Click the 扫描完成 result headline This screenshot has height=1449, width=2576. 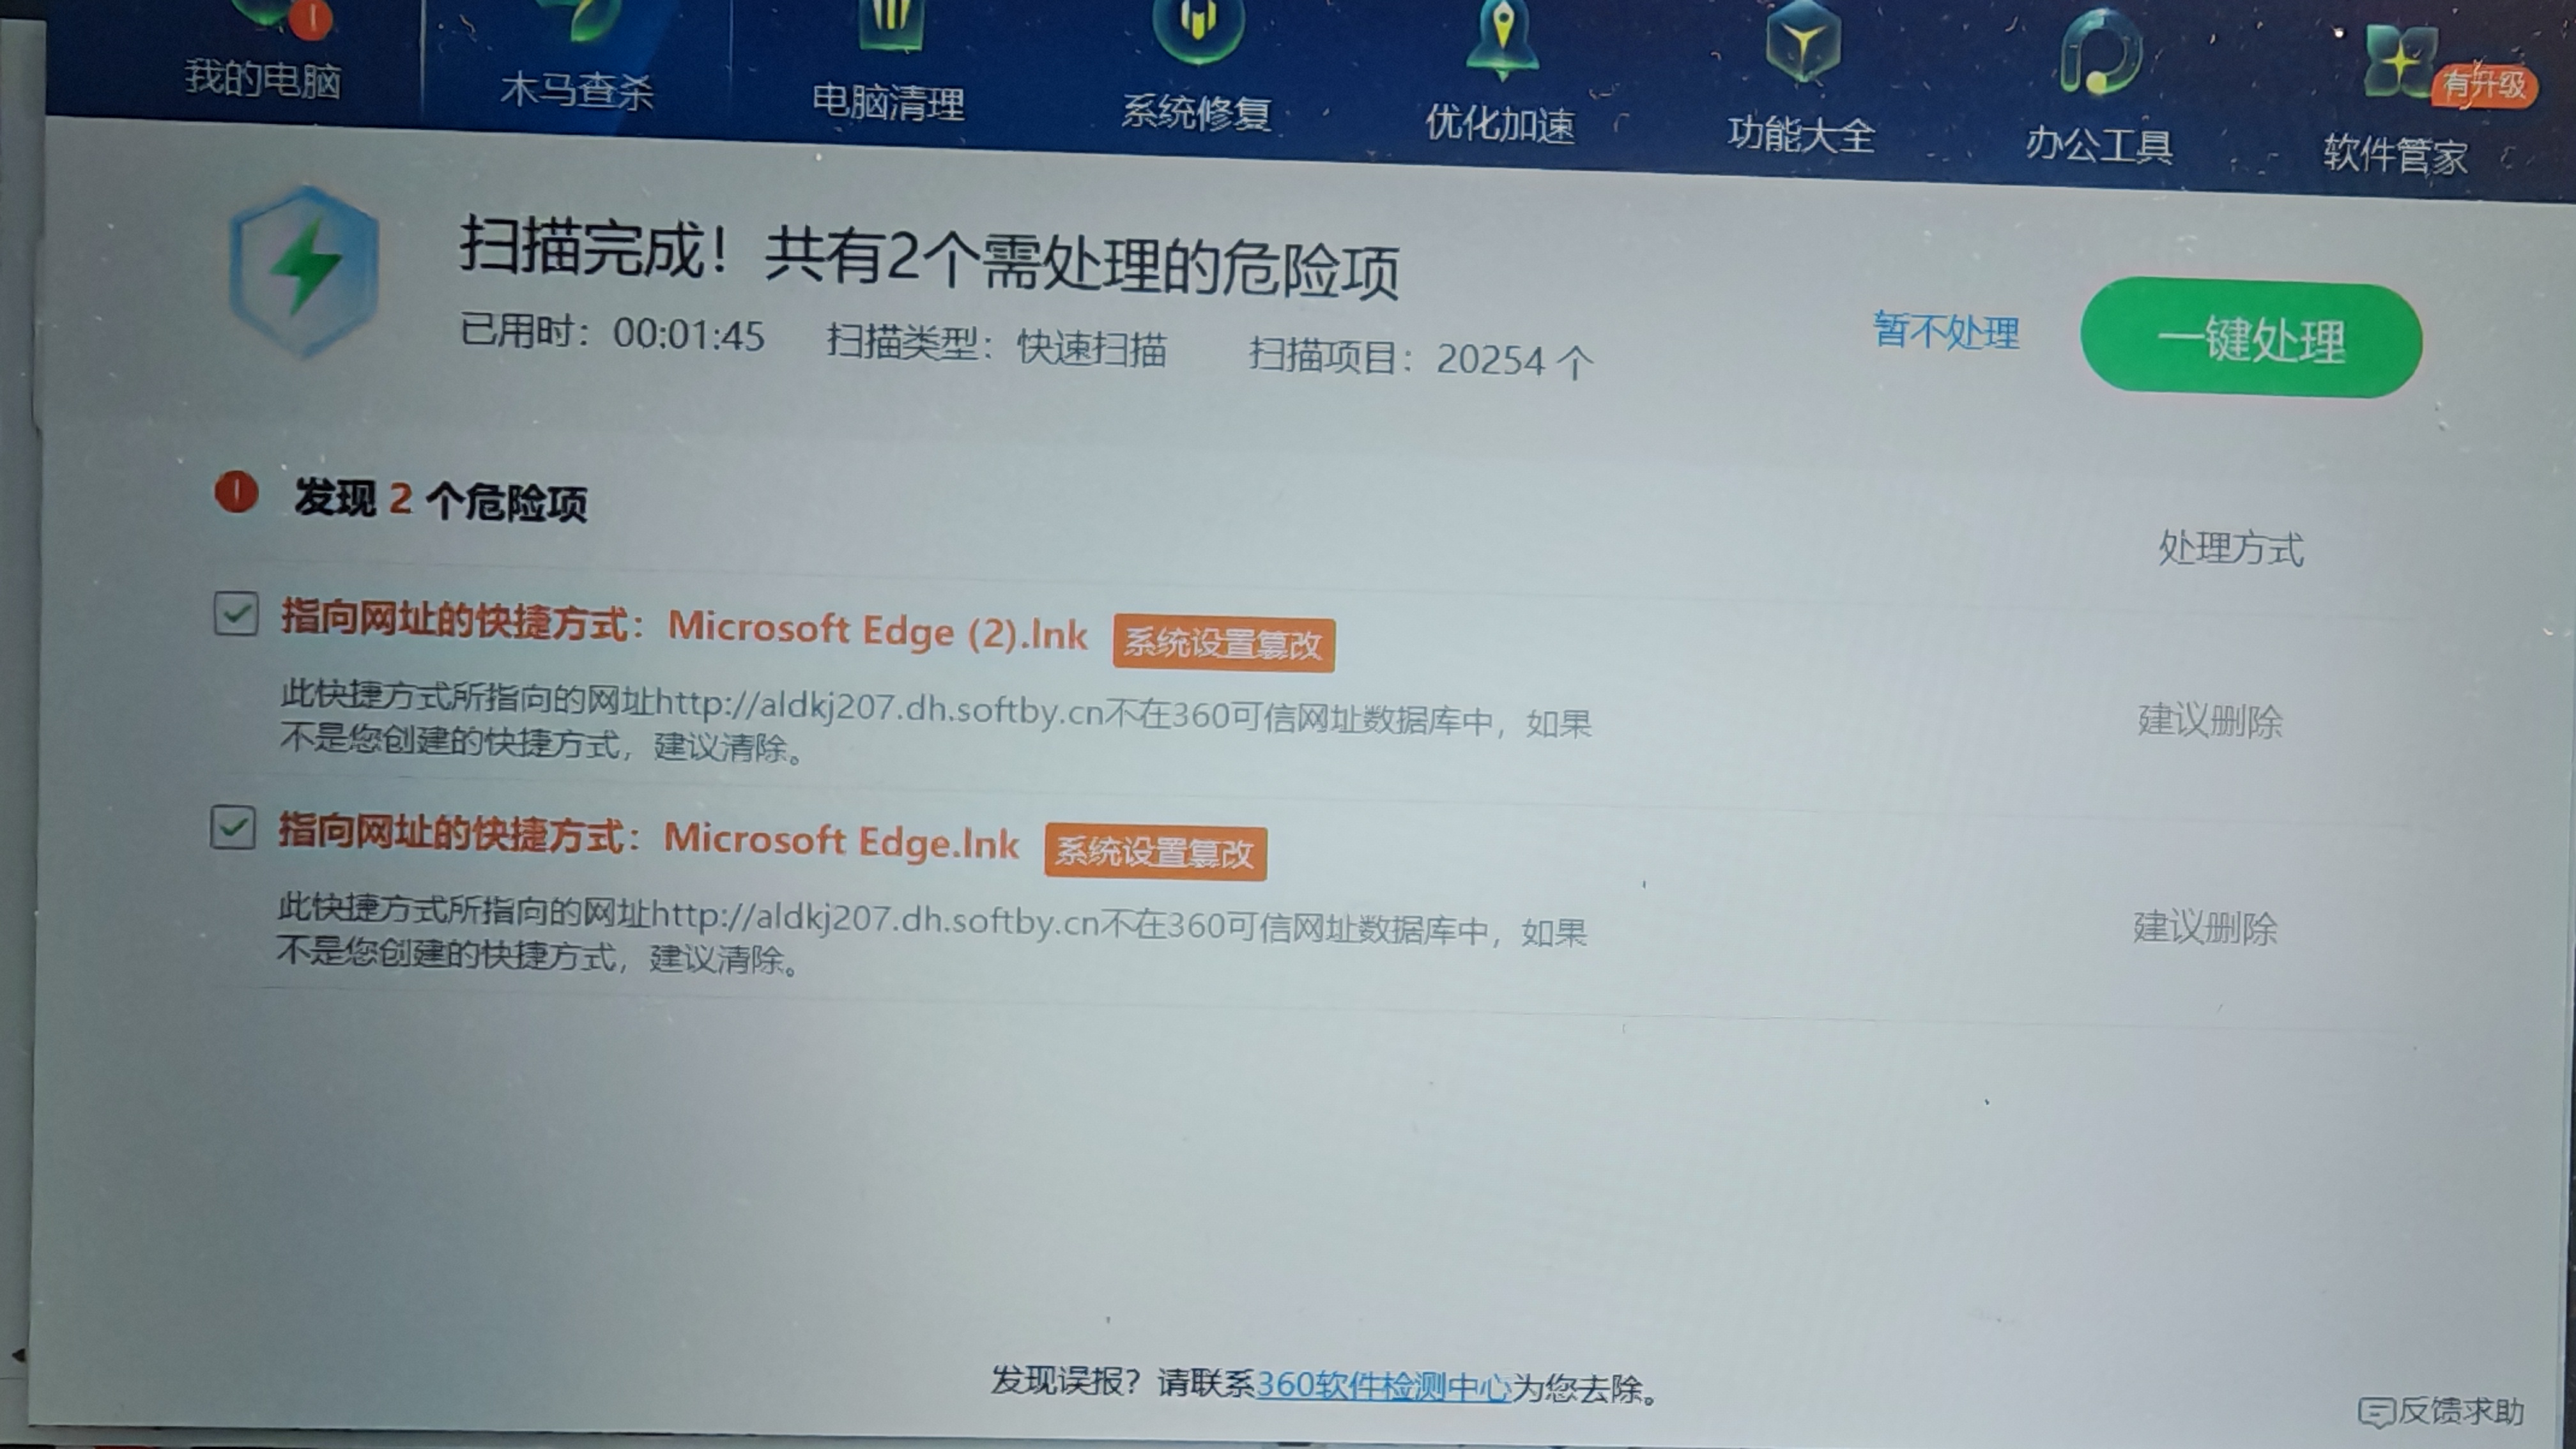(929, 259)
